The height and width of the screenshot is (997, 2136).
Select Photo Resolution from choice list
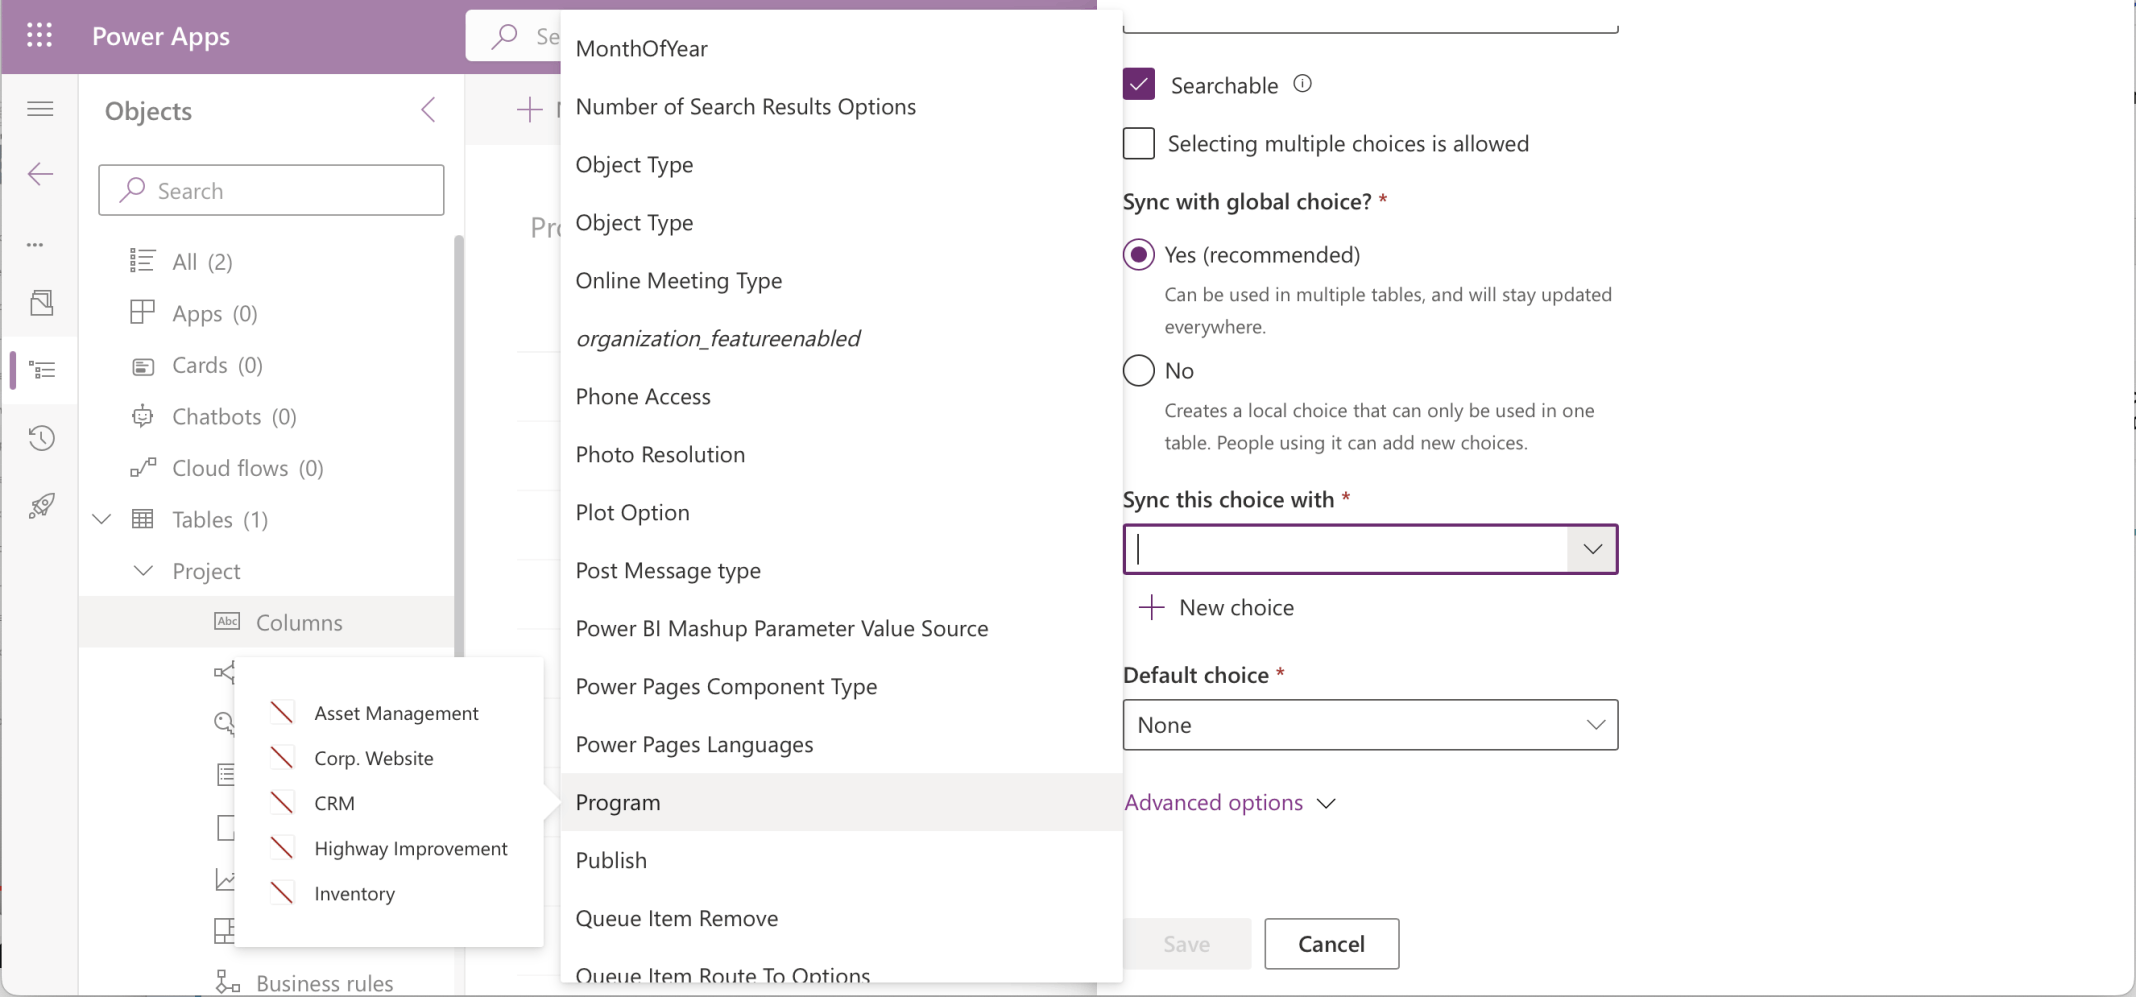(x=660, y=455)
